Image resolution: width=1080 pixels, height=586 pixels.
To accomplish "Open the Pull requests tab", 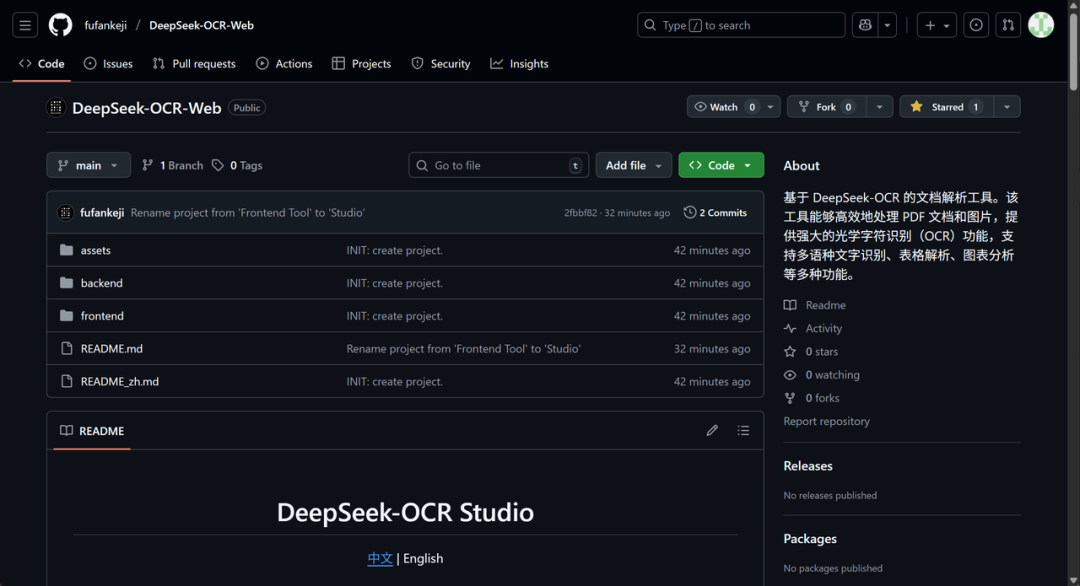I will 194,63.
